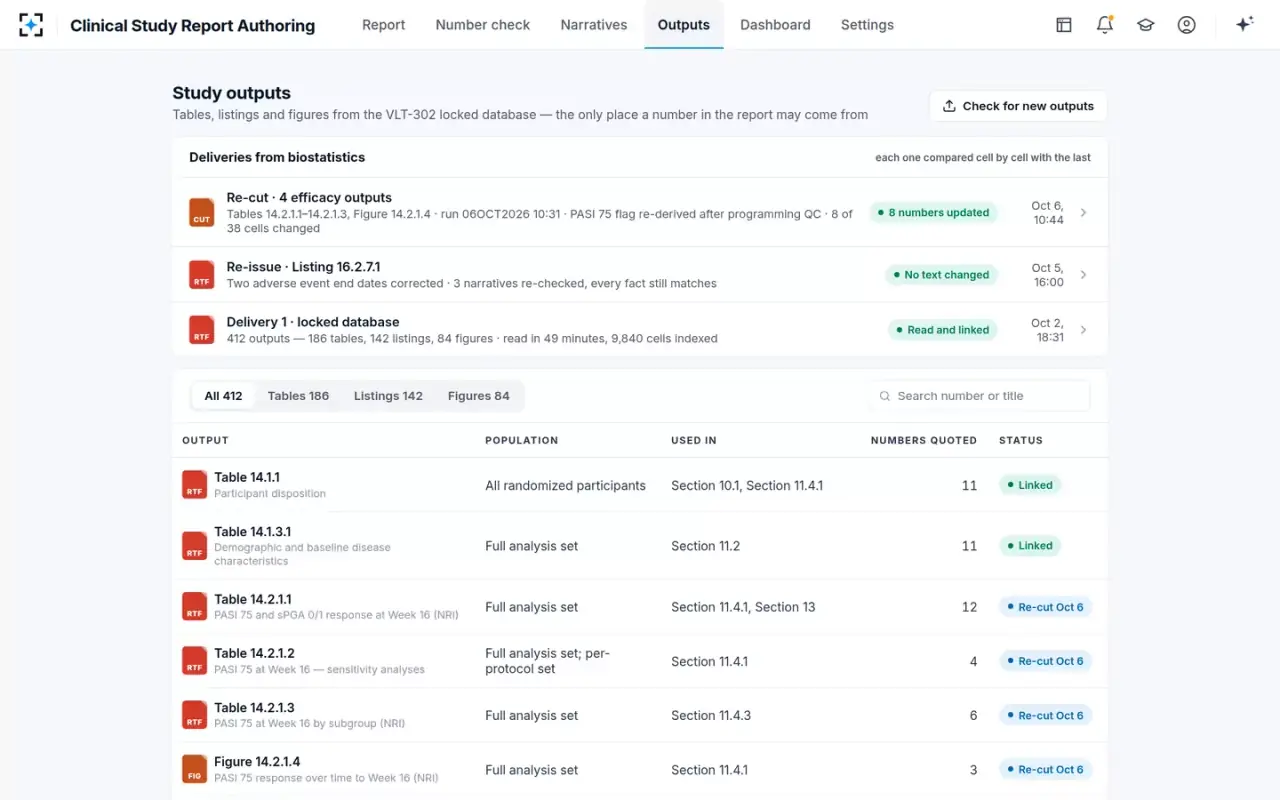The width and height of the screenshot is (1280, 800).
Task: Click the RTF icon of Table 14.1.1
Action: pos(194,485)
